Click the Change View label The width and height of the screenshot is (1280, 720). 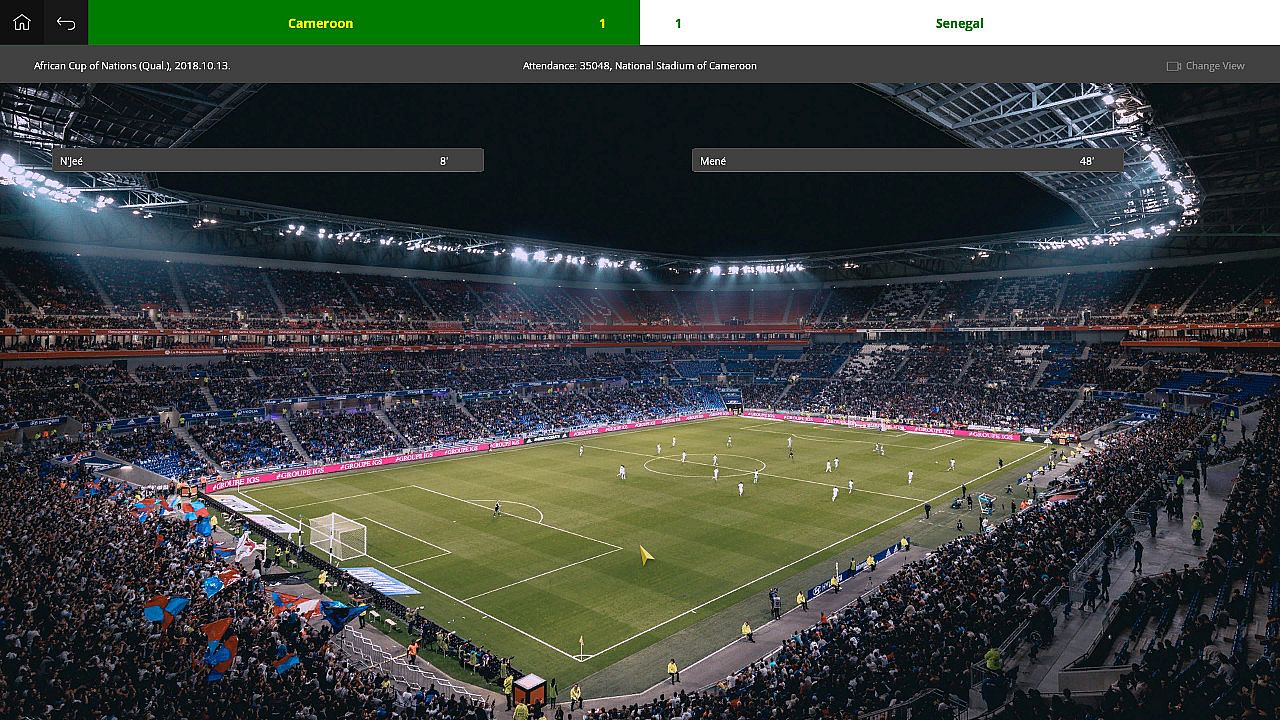click(1215, 66)
